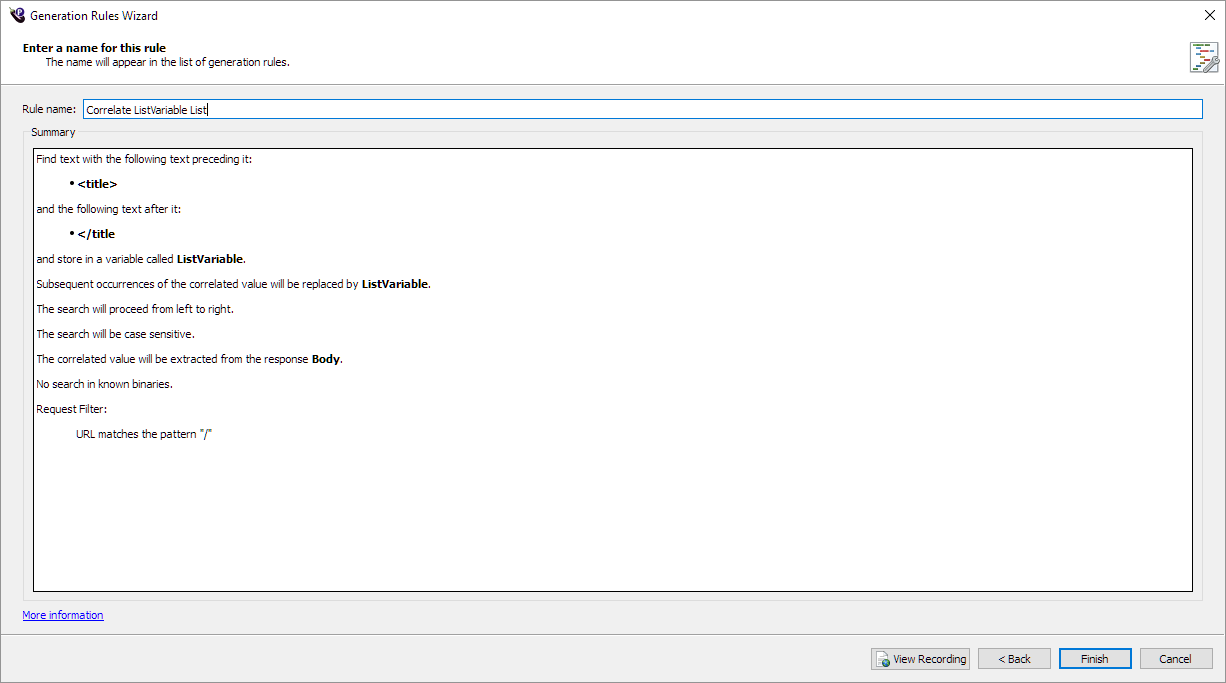Click the "search will proceed from left to right" line
This screenshot has width=1226, height=683.
(x=135, y=309)
